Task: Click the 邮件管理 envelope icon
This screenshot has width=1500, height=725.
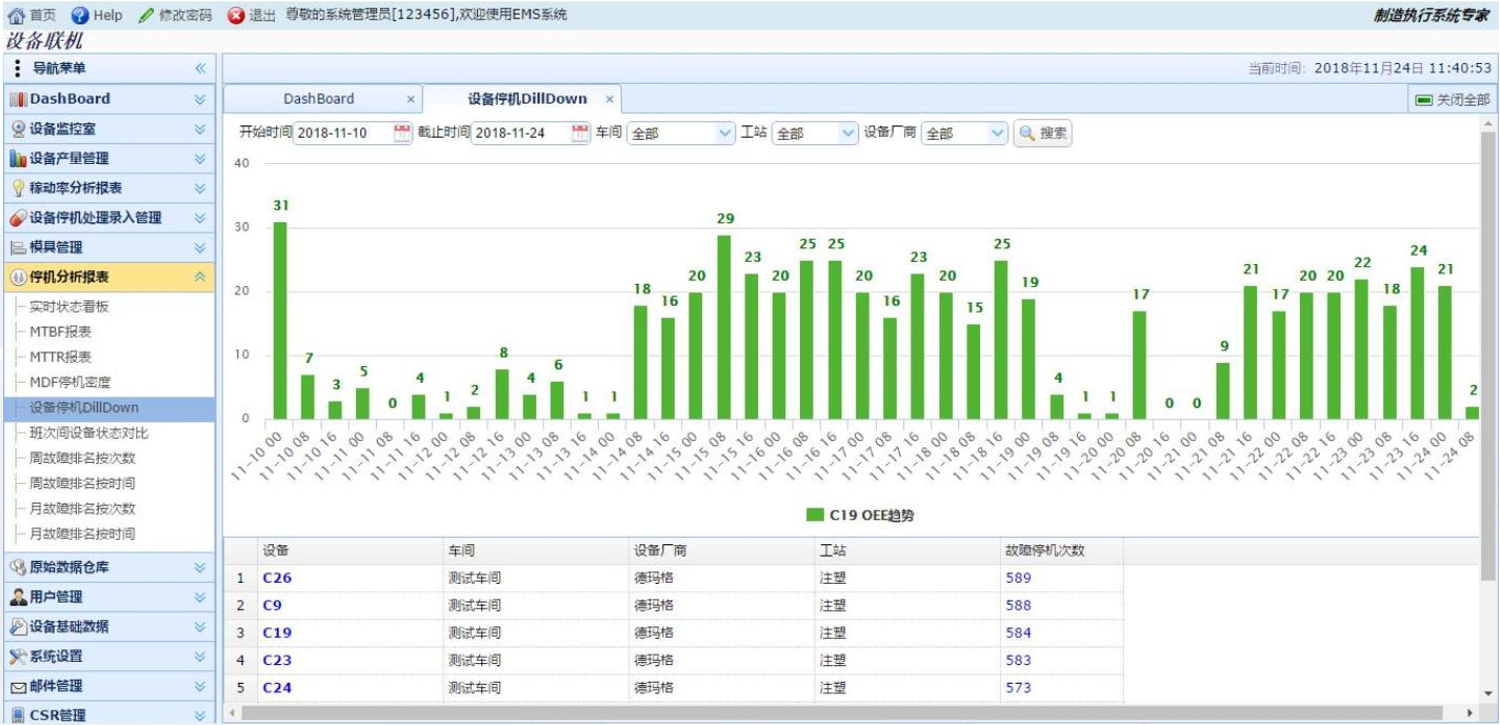Action: (18, 686)
